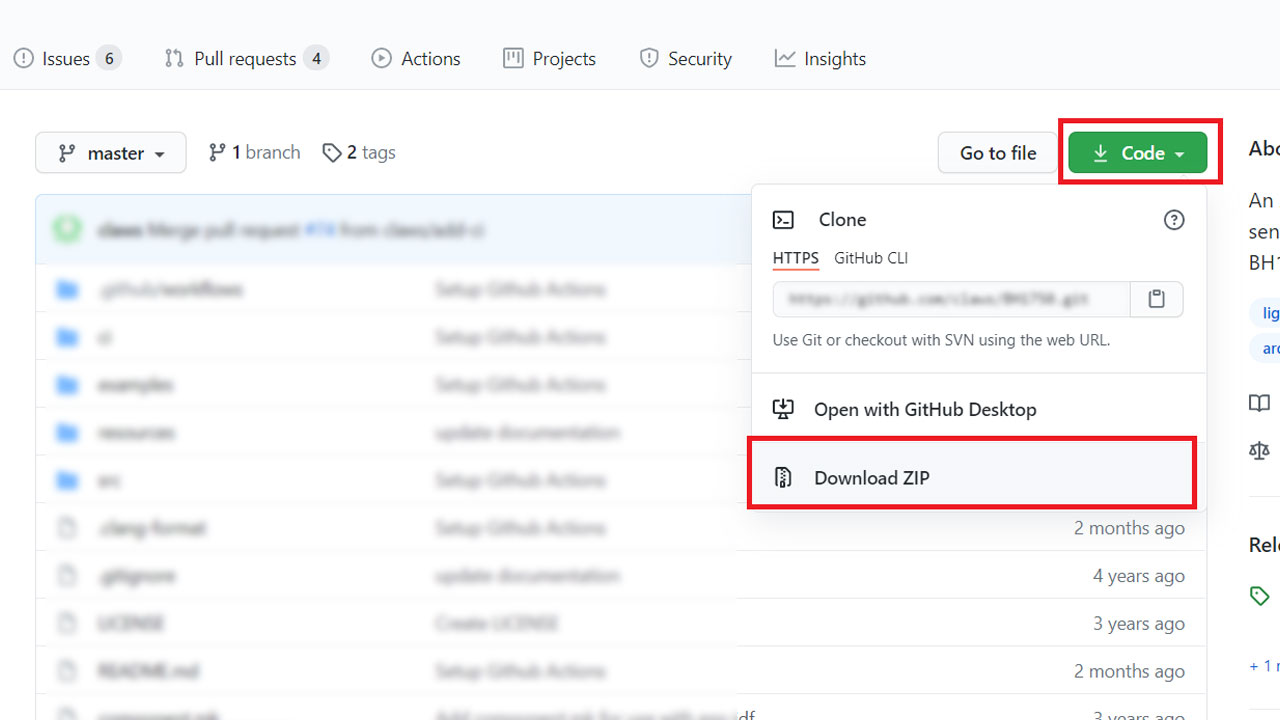Screen dimensions: 1280x720
Task: Click the GitHub Desktop download icon
Action: pyautogui.click(x=784, y=409)
